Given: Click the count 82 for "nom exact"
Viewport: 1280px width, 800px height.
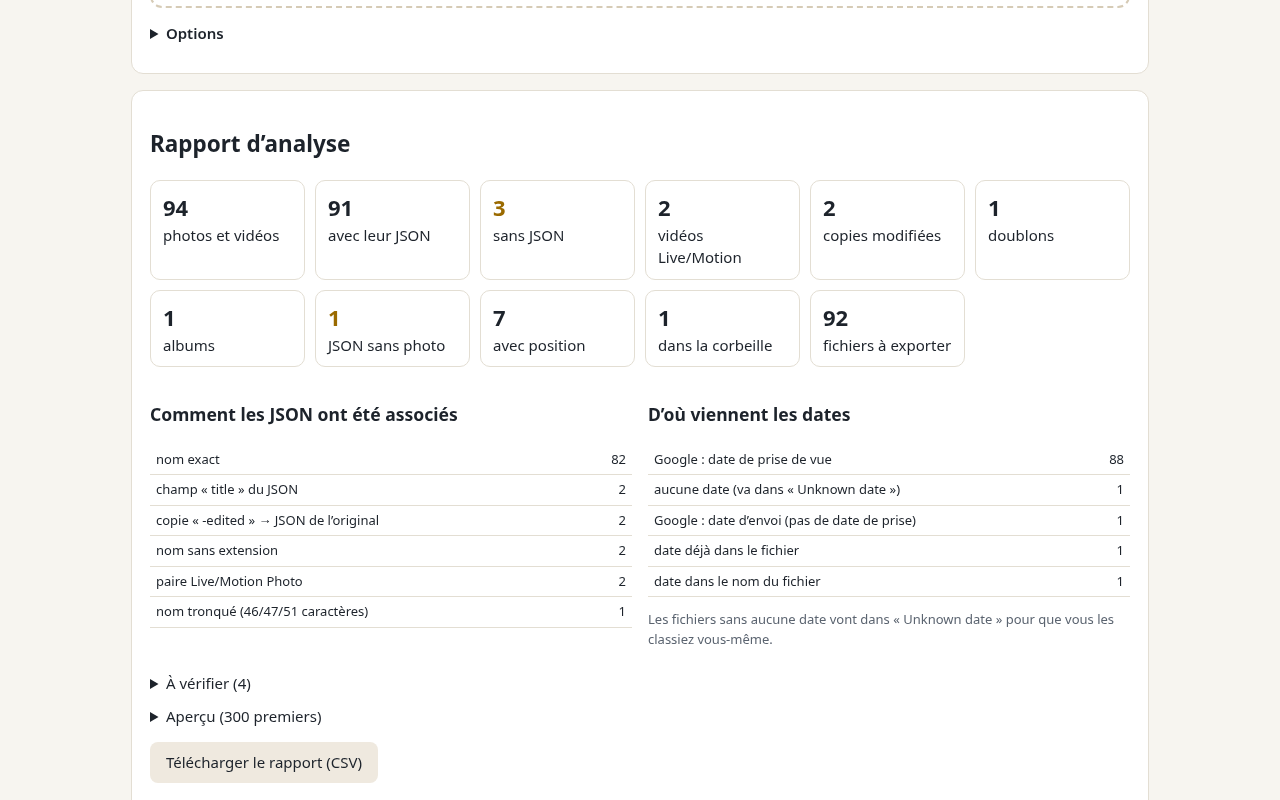Looking at the screenshot, I should click(x=619, y=460).
